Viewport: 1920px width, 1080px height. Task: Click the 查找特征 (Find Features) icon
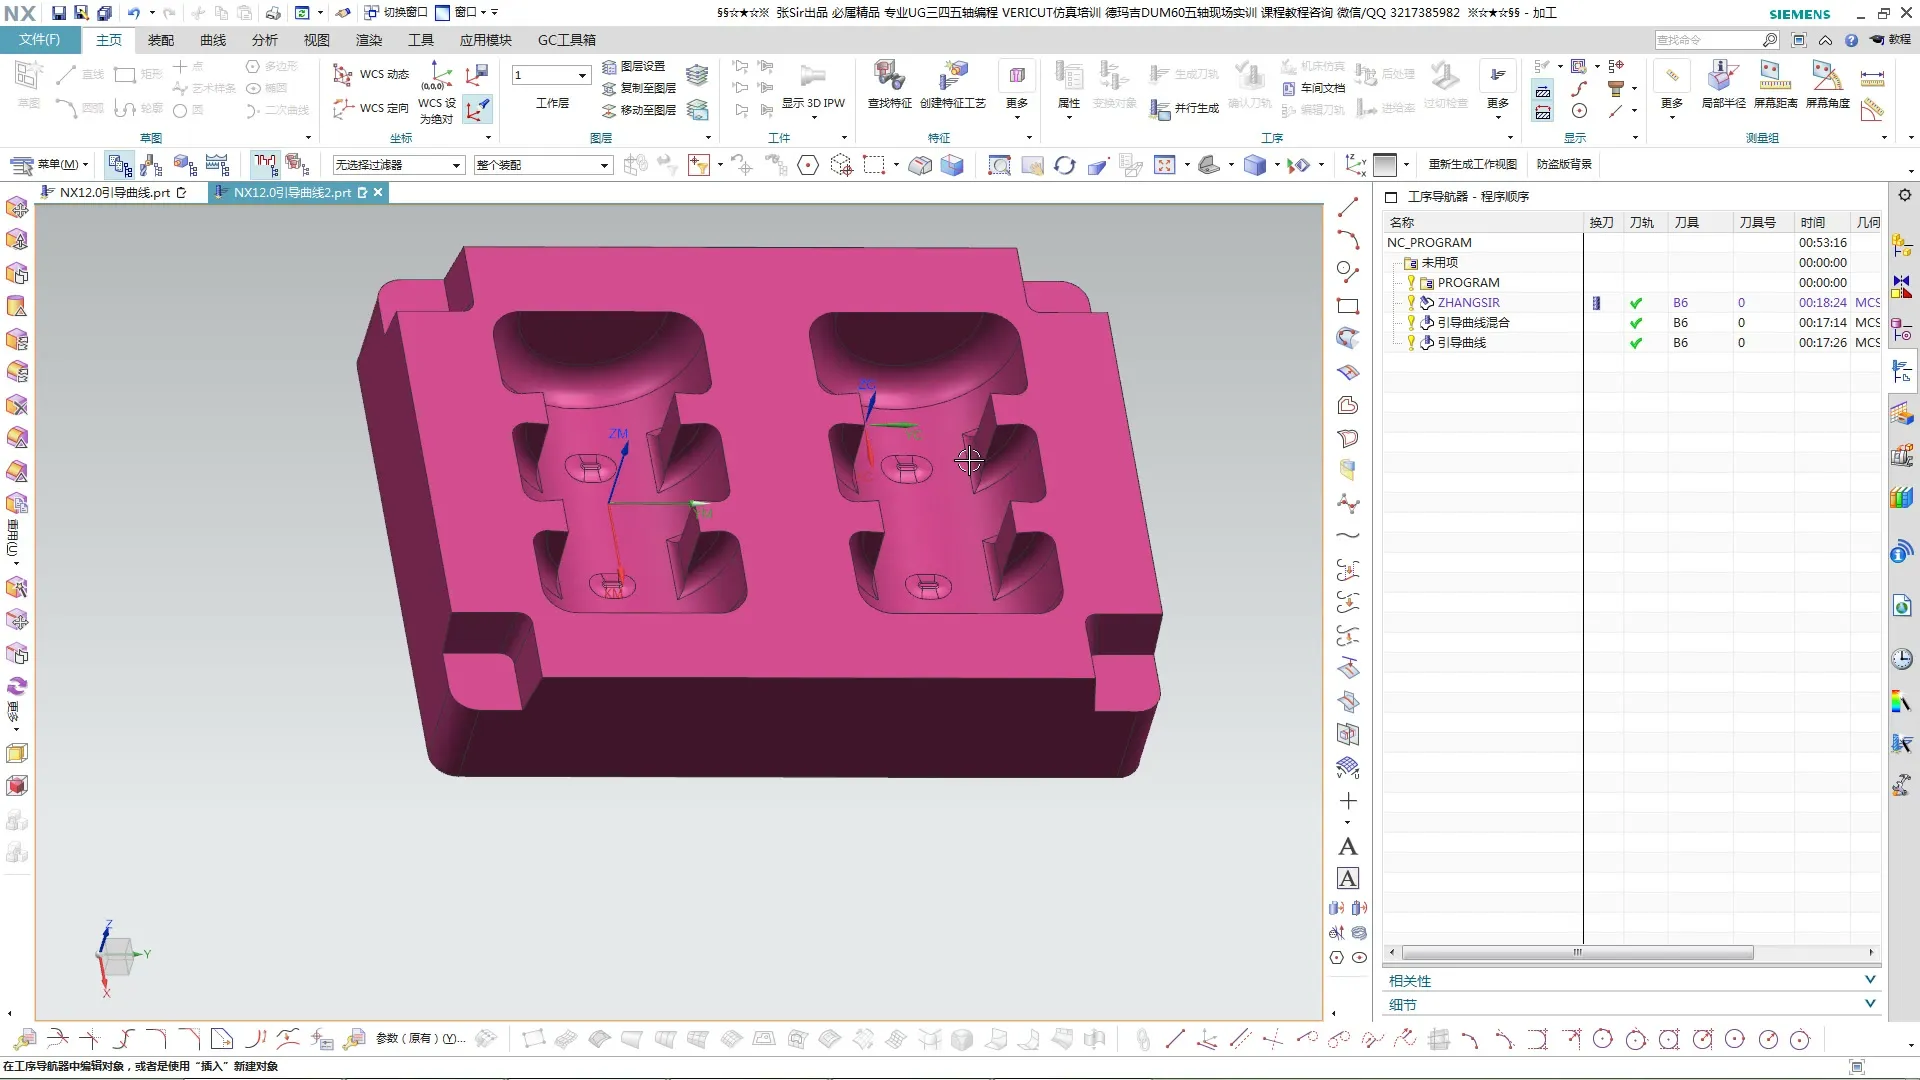pyautogui.click(x=888, y=76)
